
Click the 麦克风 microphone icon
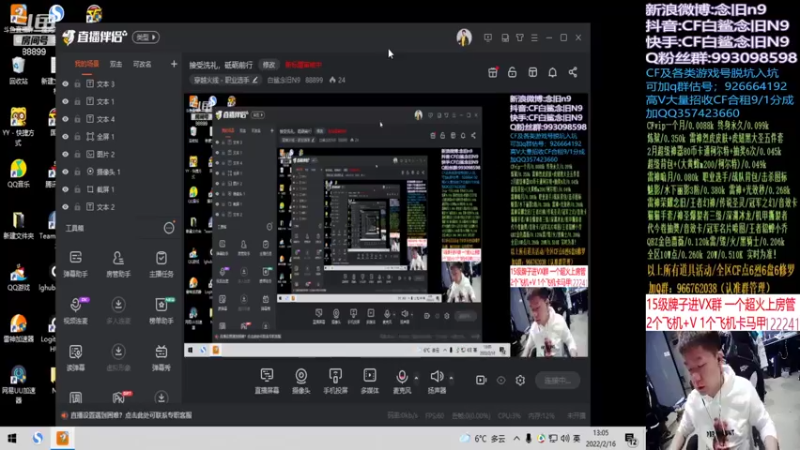click(402, 377)
